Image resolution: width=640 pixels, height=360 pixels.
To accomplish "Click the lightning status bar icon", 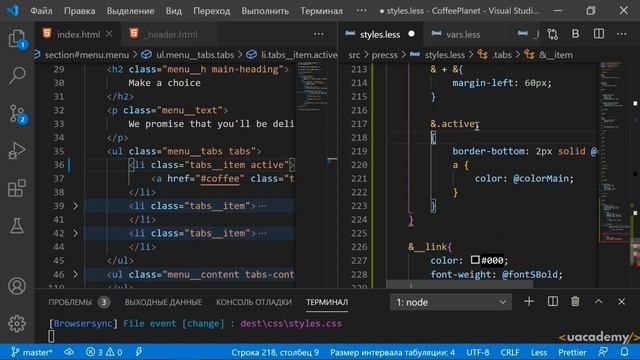I will 139,352.
